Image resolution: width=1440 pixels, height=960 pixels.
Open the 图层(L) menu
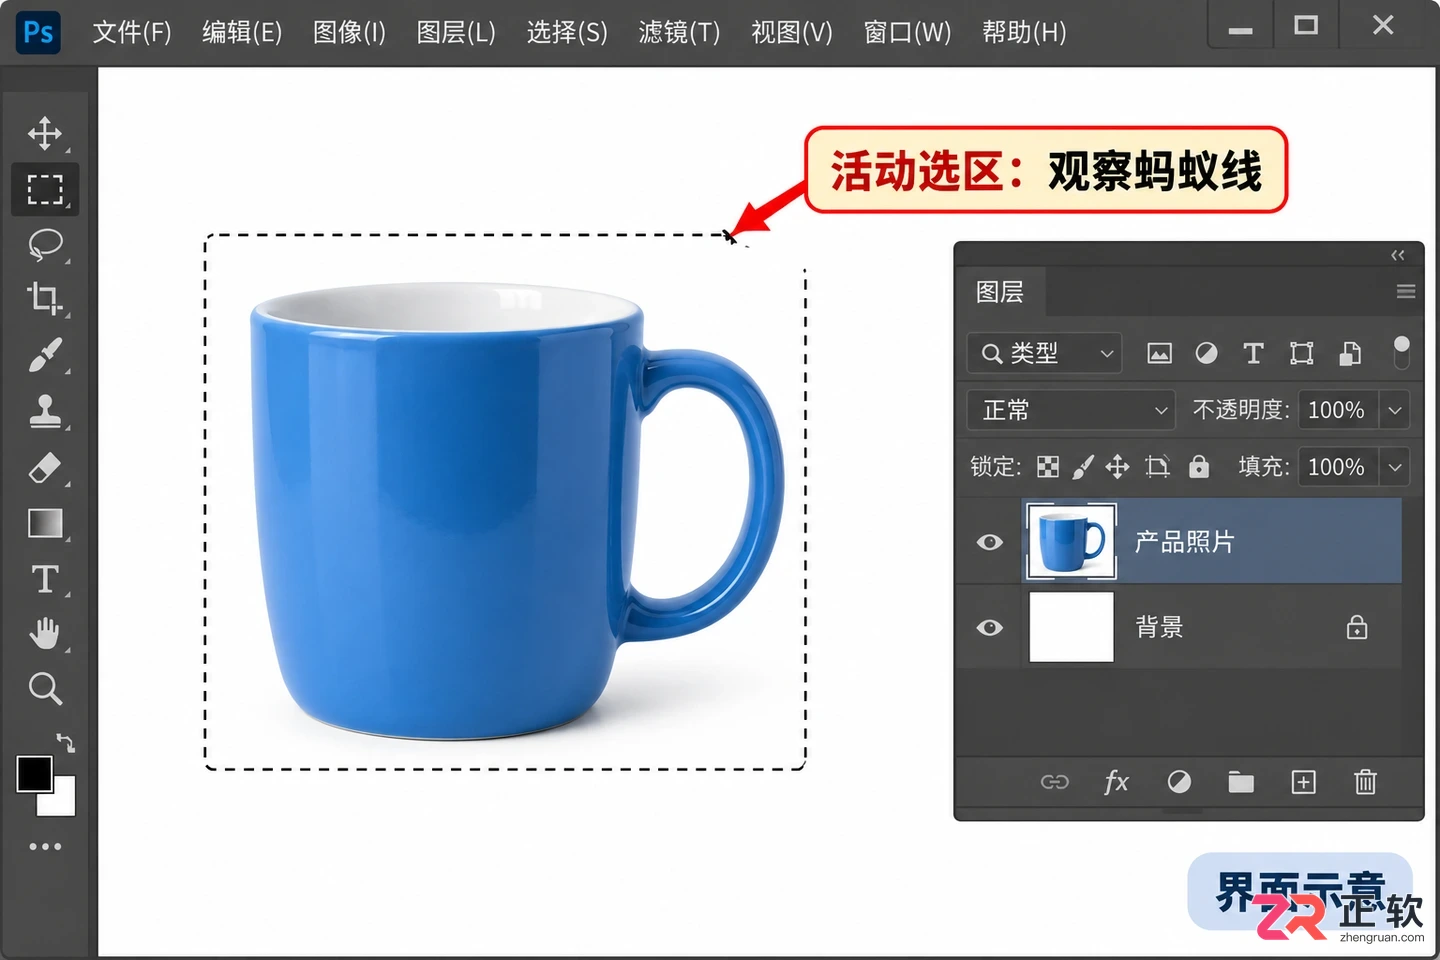click(456, 33)
